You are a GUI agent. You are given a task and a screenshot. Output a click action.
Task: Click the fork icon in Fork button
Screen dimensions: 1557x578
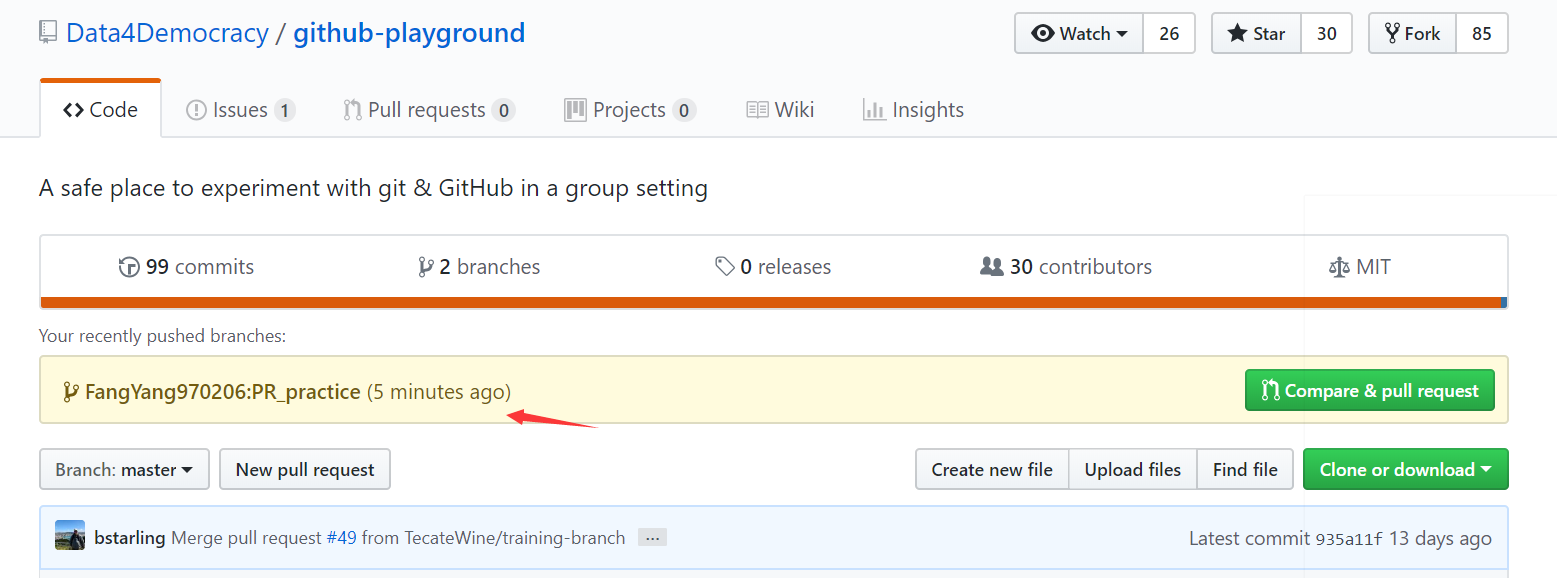1392,33
